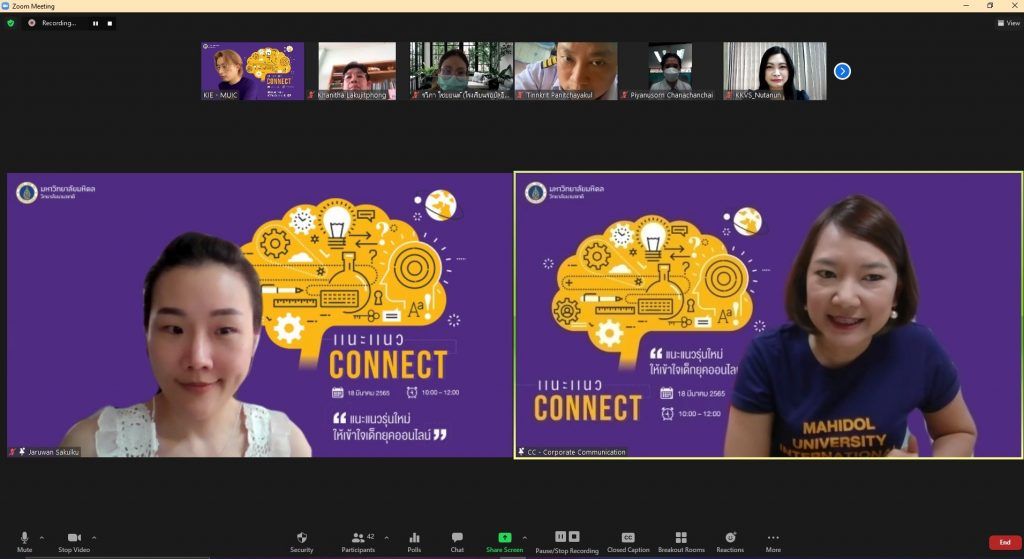The width and height of the screenshot is (1024, 559).
Task: Click the green encryption shield icon
Action: pos(11,23)
